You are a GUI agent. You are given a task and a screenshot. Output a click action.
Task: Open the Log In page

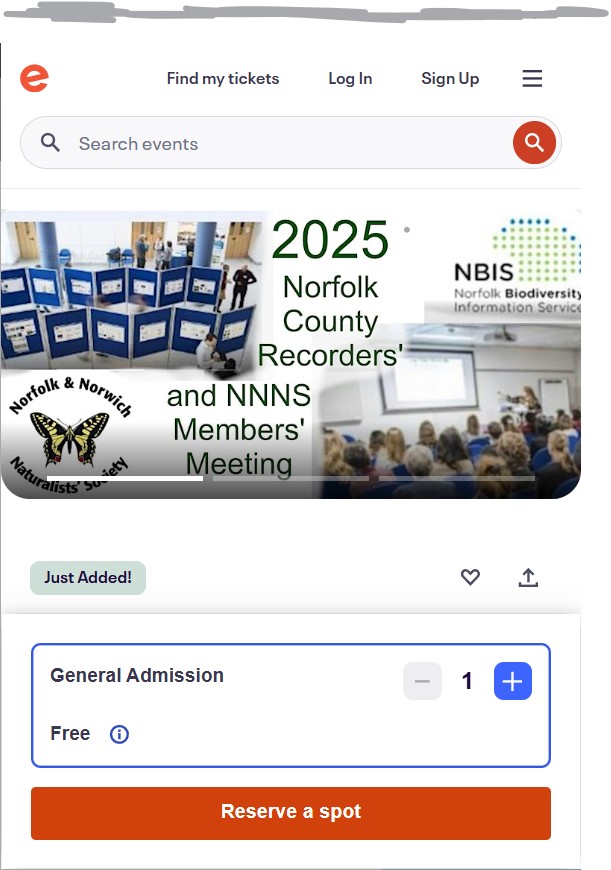tap(350, 78)
